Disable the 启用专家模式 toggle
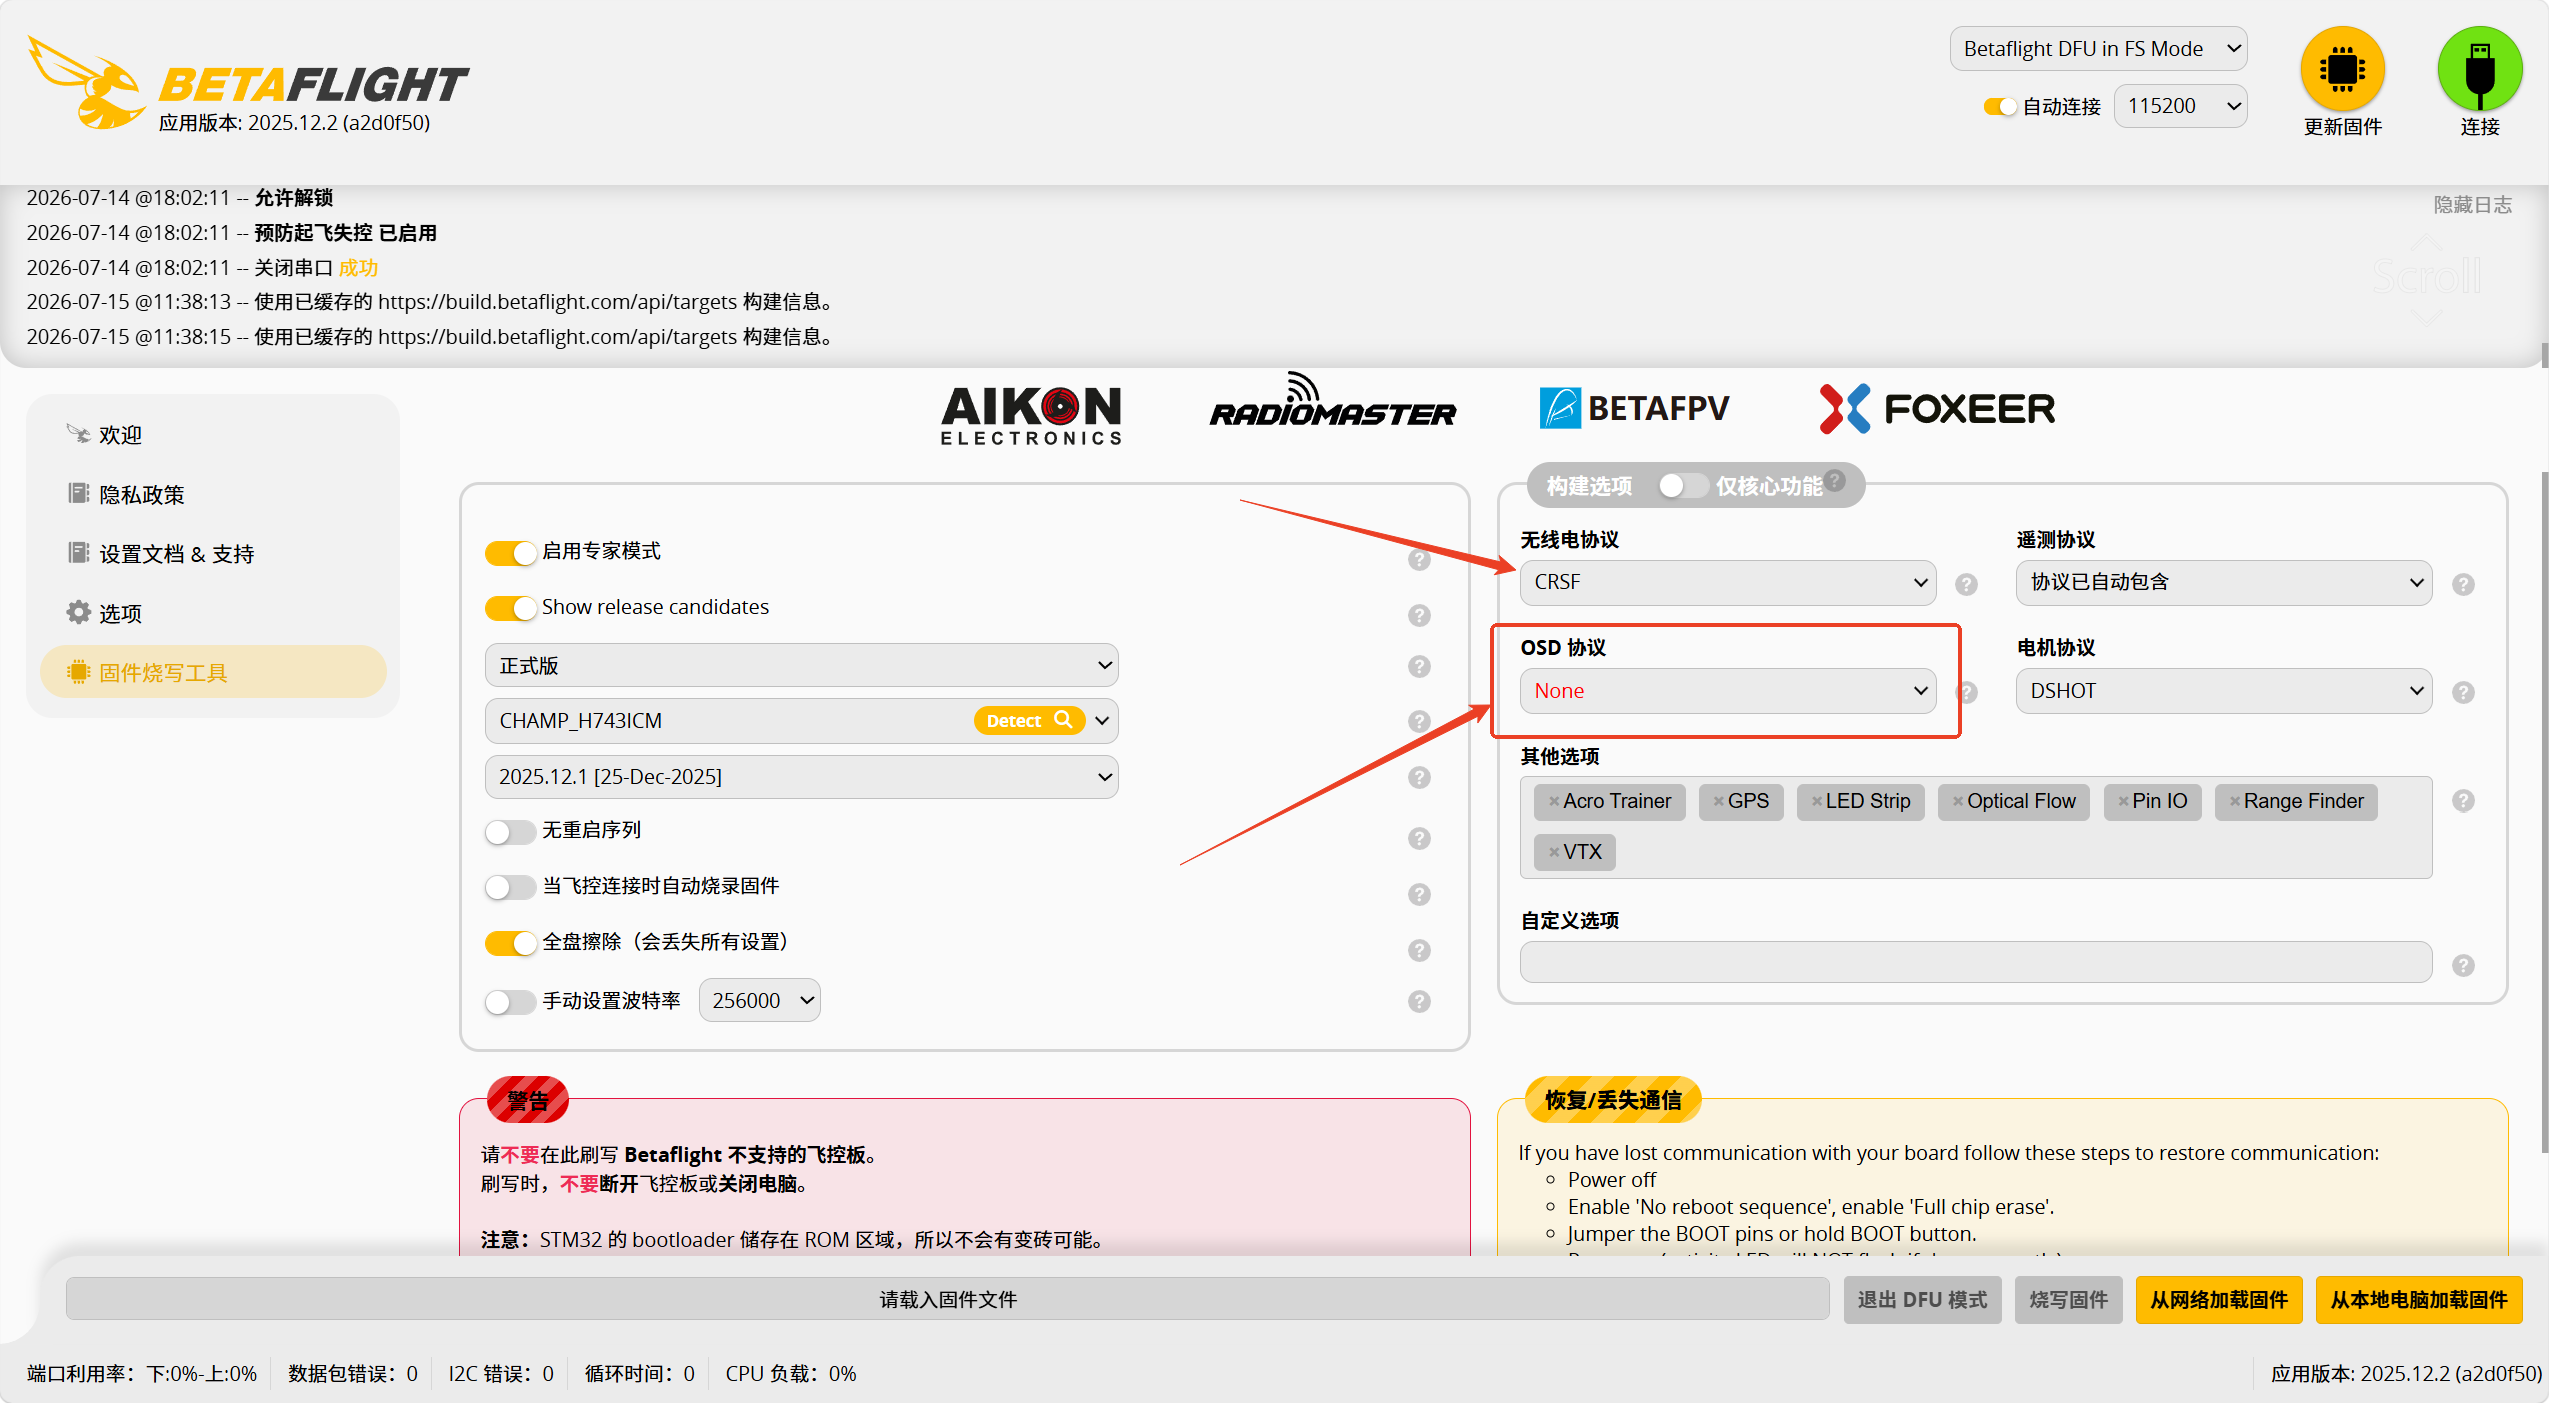Image resolution: width=2549 pixels, height=1403 pixels. pos(511,552)
